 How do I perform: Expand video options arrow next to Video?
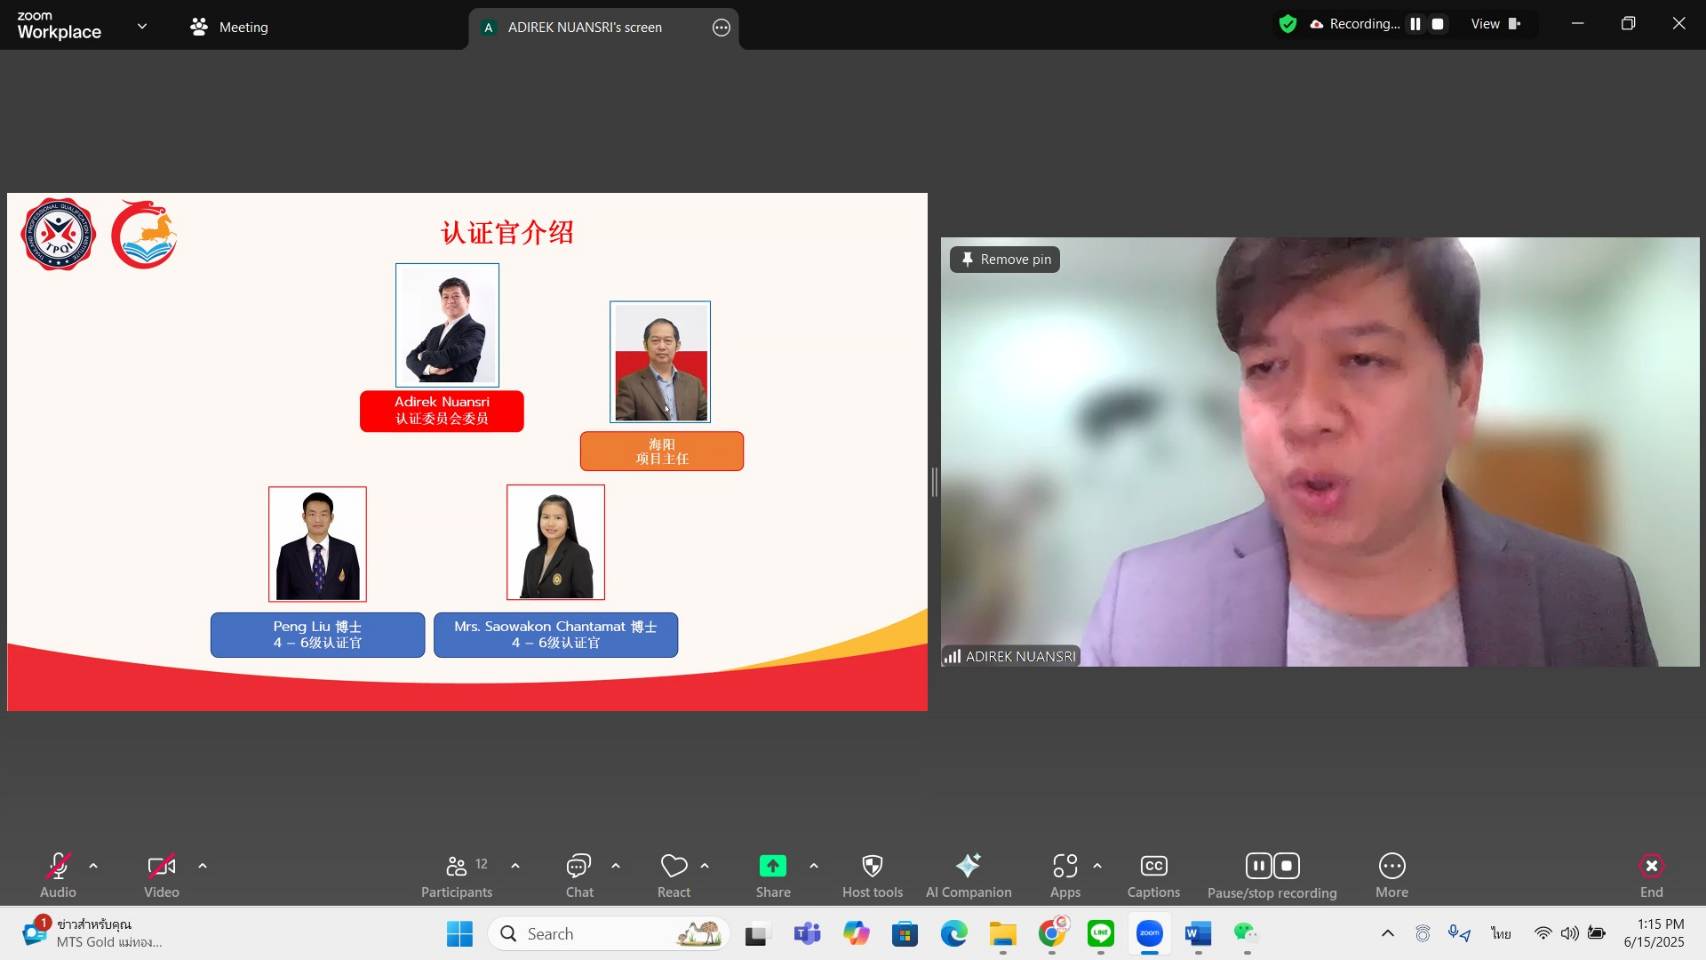202,866
